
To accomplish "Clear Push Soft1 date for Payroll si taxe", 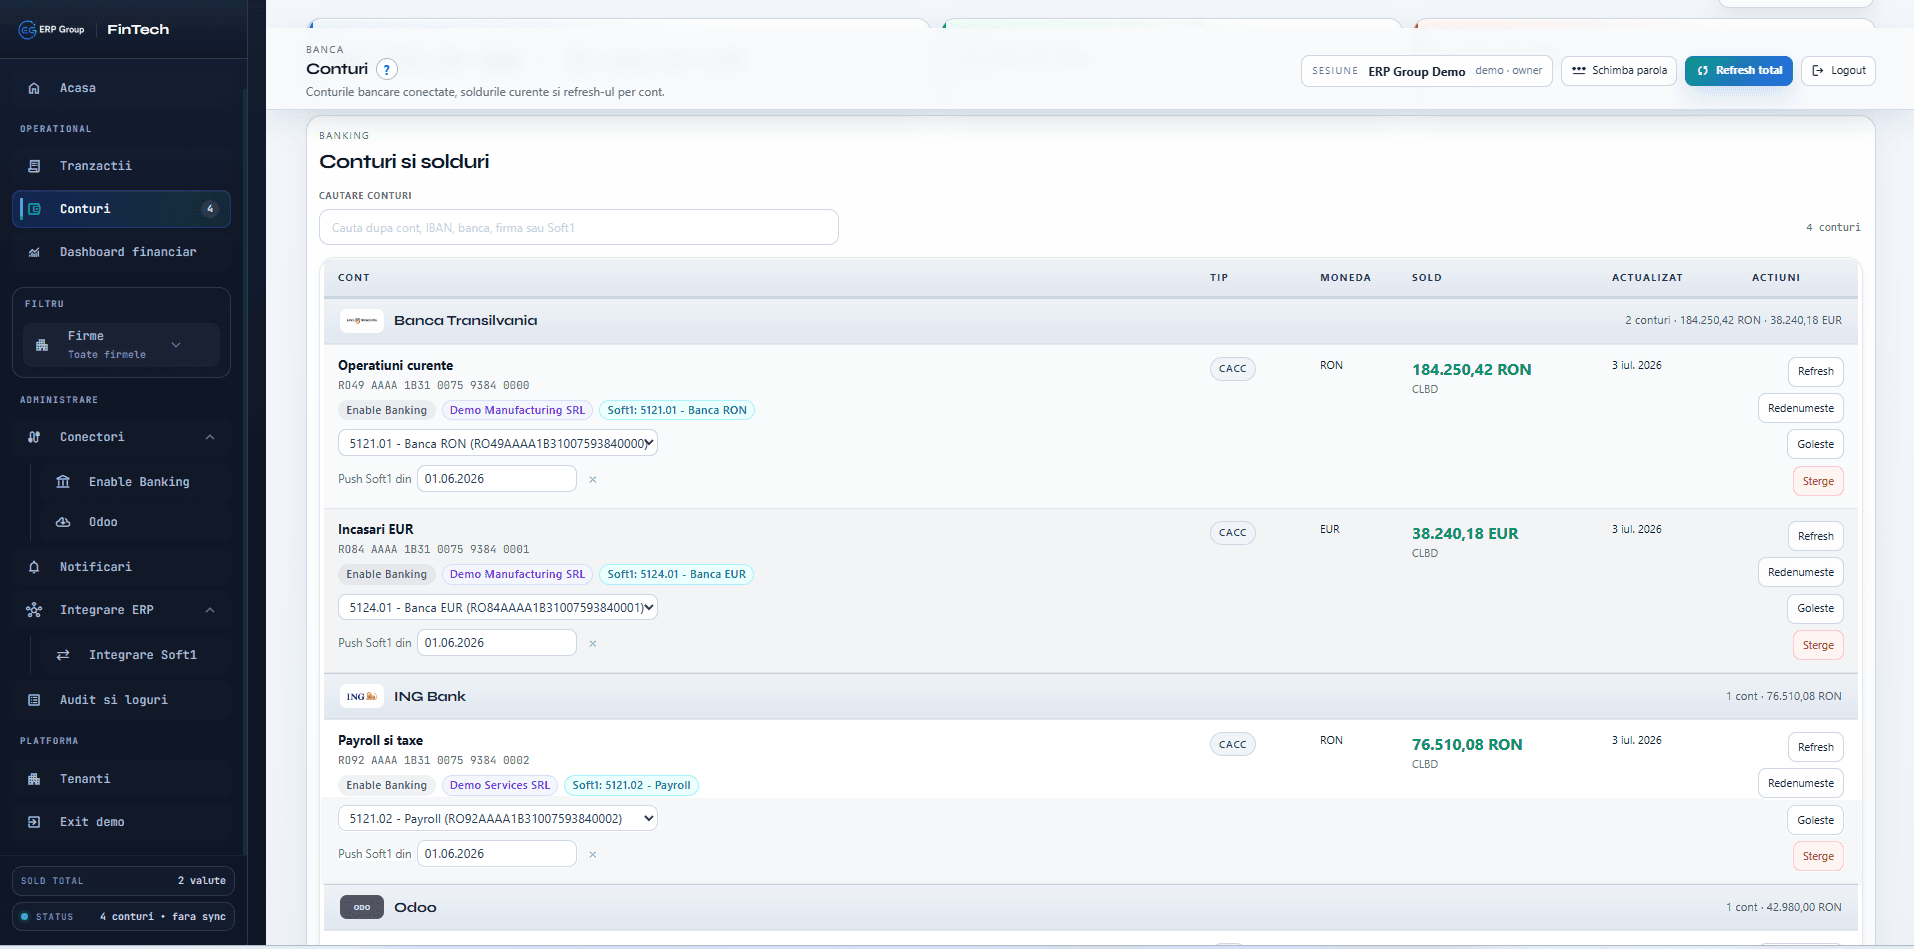I will coord(593,855).
